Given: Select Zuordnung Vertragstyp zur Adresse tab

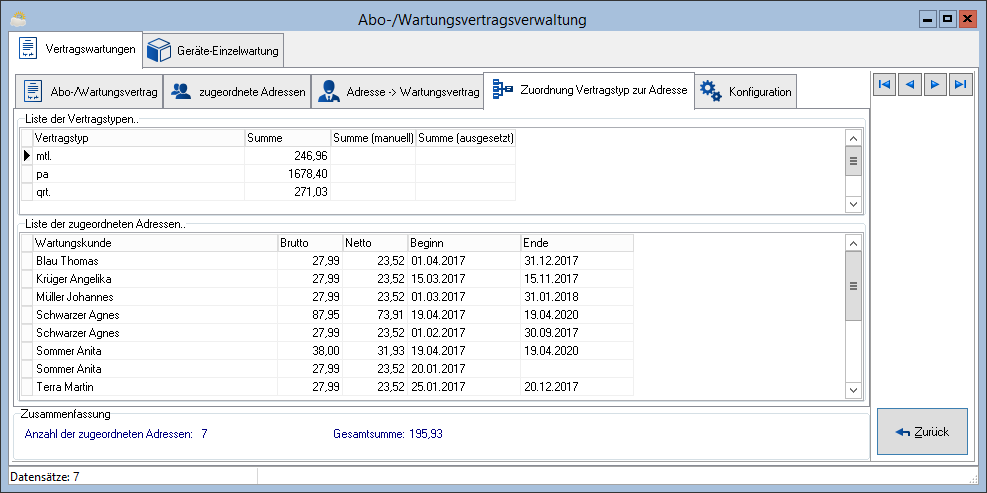Looking at the screenshot, I should (x=589, y=90).
